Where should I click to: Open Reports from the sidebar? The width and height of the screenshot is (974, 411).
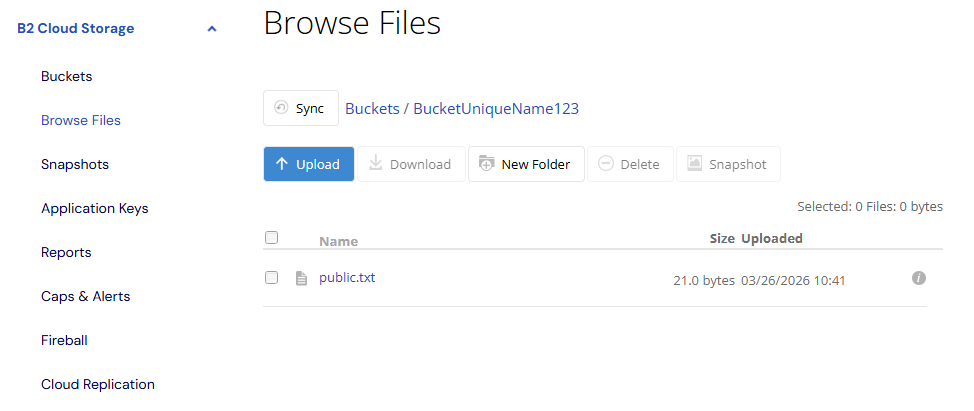(x=66, y=252)
